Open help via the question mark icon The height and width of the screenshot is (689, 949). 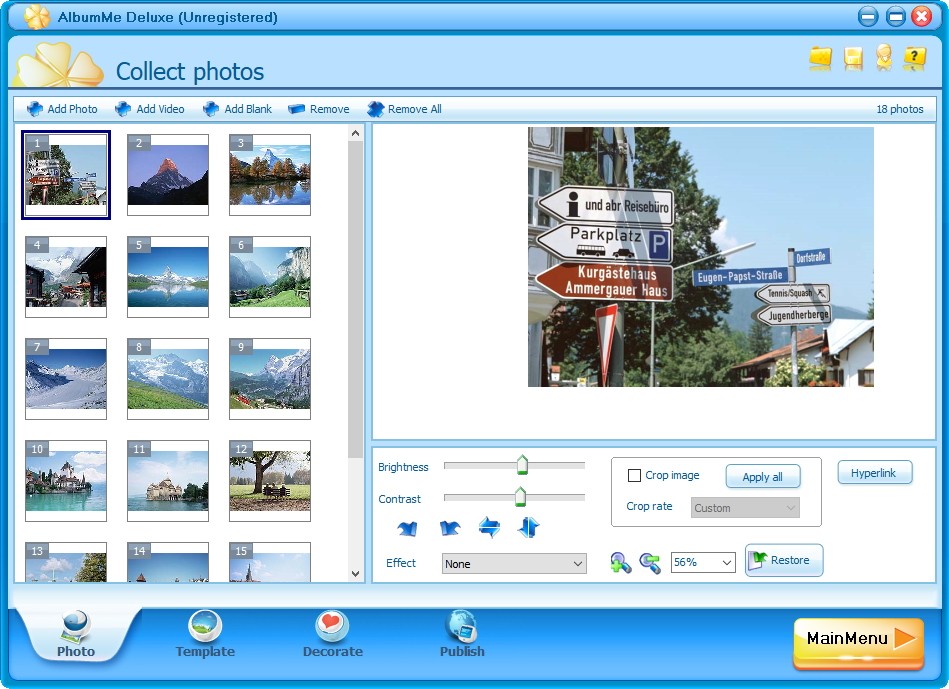(x=915, y=58)
